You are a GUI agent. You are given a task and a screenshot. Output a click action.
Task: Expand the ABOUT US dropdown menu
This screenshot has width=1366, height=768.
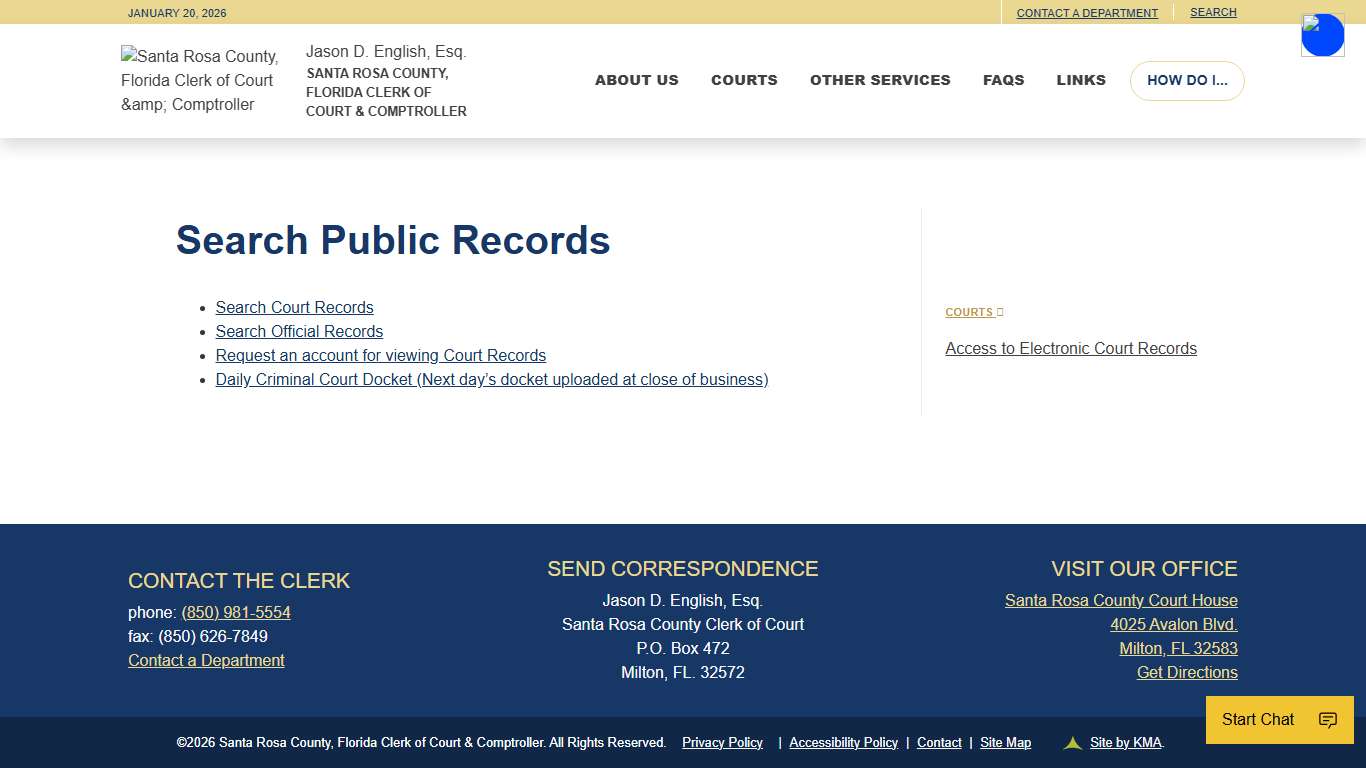[636, 80]
